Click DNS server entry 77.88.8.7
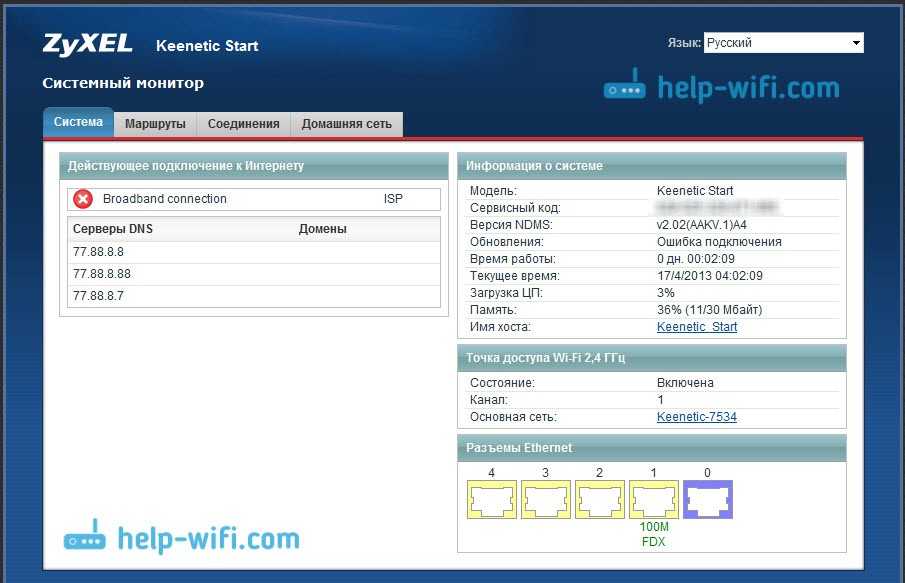Viewport: 905px width, 583px height. [98, 296]
